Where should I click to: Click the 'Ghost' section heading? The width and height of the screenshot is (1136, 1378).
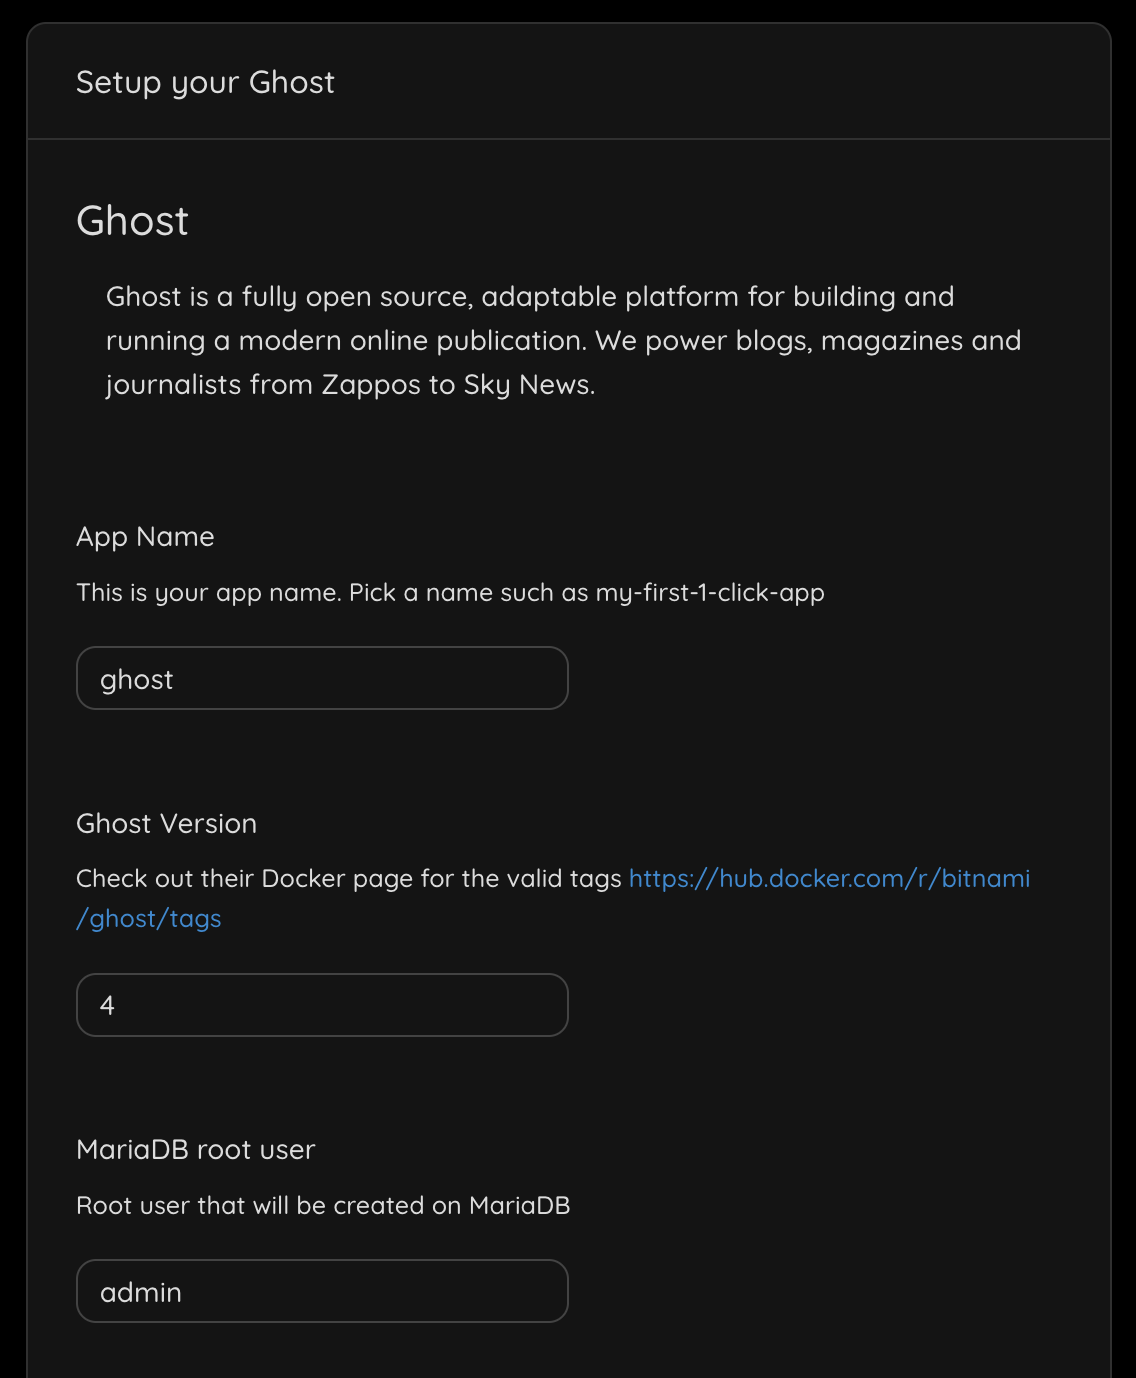(x=132, y=221)
